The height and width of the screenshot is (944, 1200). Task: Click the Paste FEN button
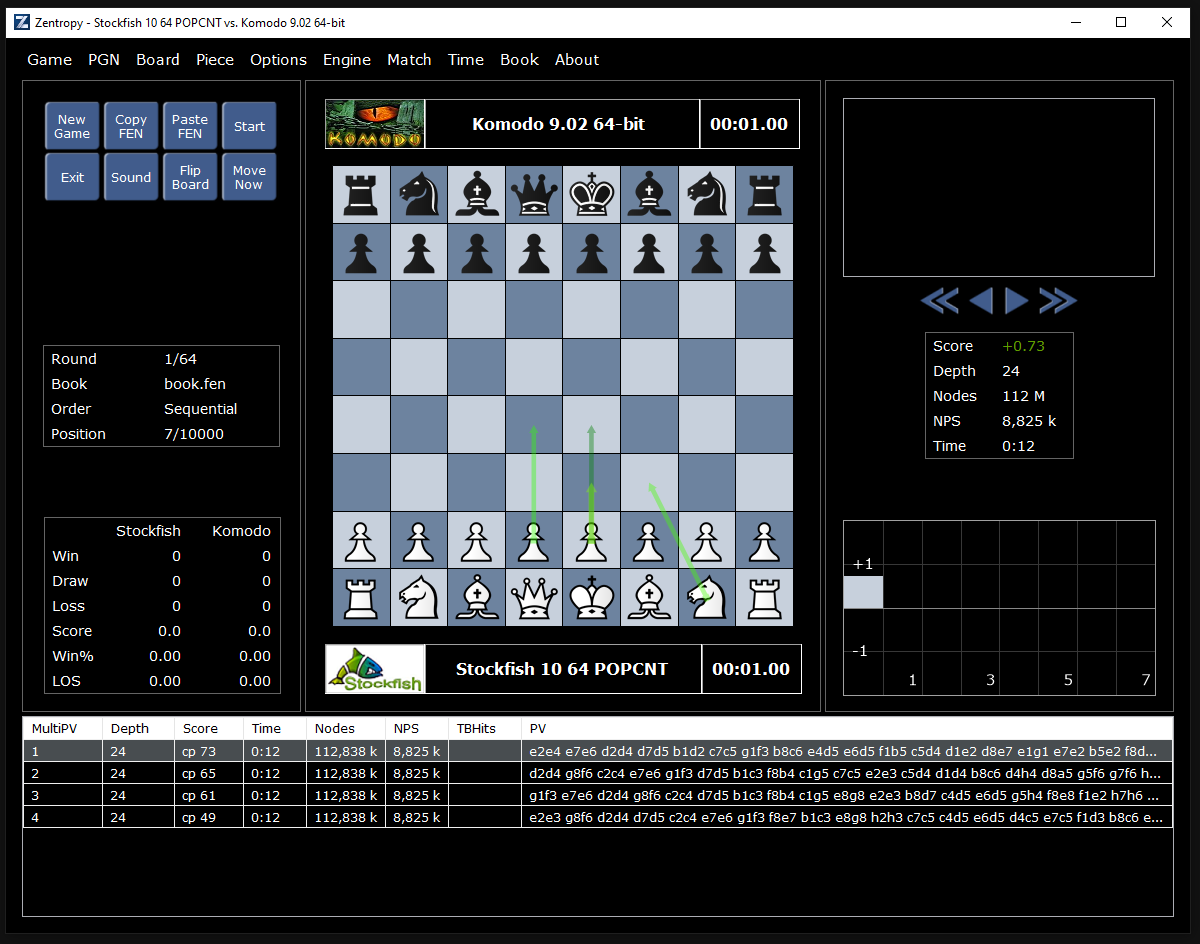coord(190,126)
